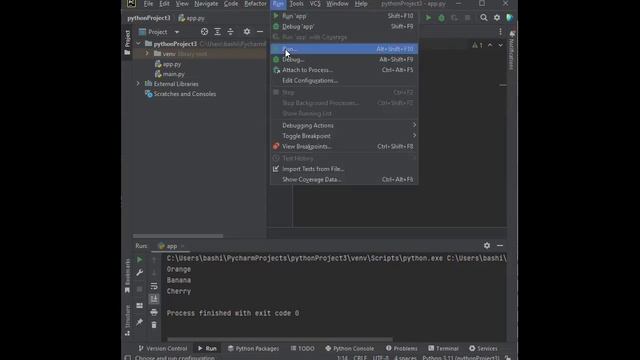Expand the venv folder
This screenshot has height=360, width=640.
147,53
